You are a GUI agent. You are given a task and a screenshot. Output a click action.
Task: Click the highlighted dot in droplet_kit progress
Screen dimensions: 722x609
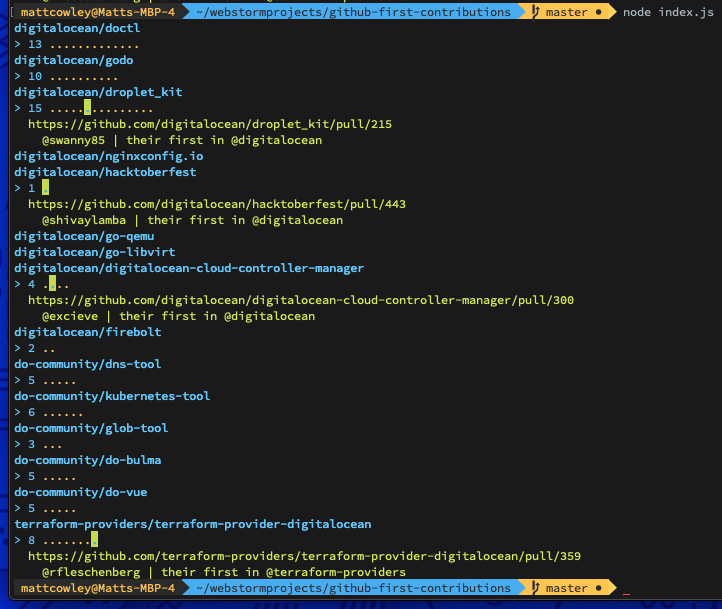point(87,107)
